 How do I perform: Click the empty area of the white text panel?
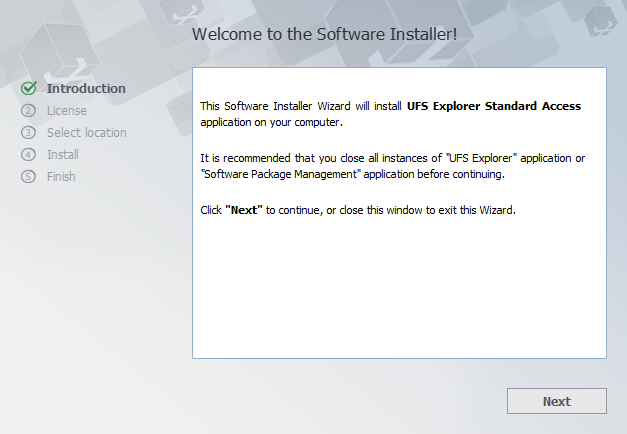tap(399, 288)
